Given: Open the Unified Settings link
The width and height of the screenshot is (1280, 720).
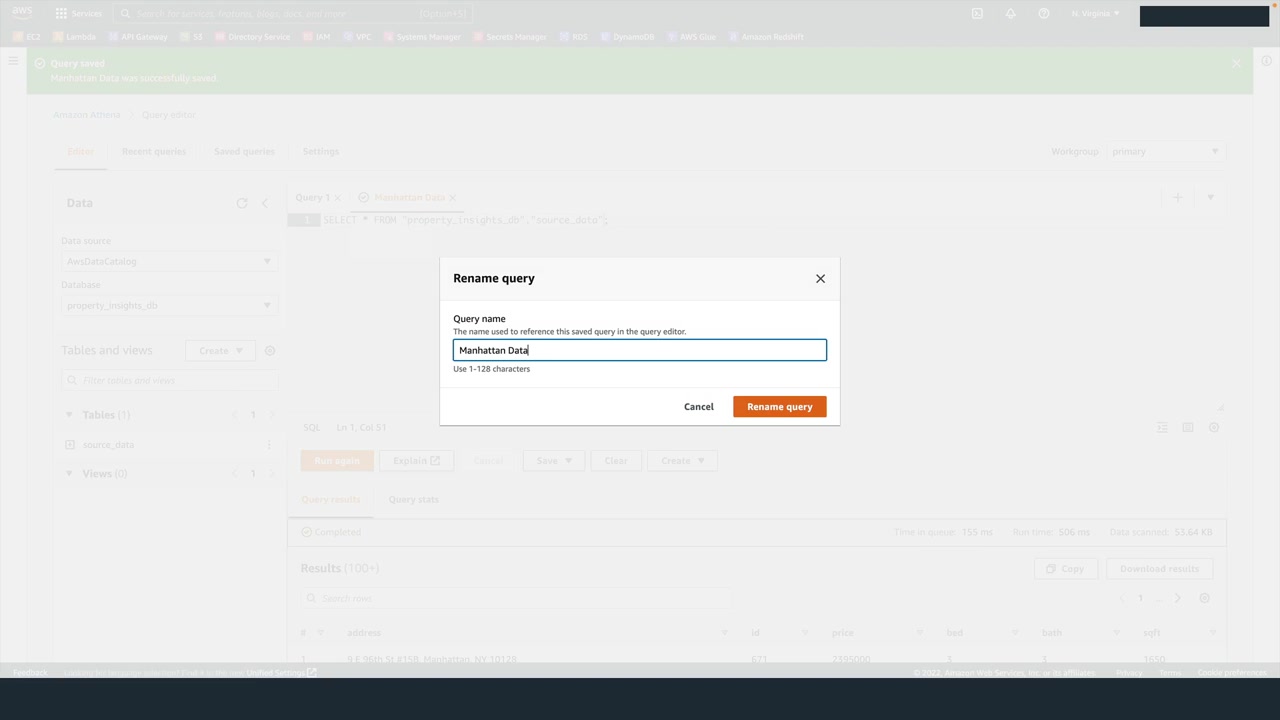Looking at the screenshot, I should coord(281,673).
